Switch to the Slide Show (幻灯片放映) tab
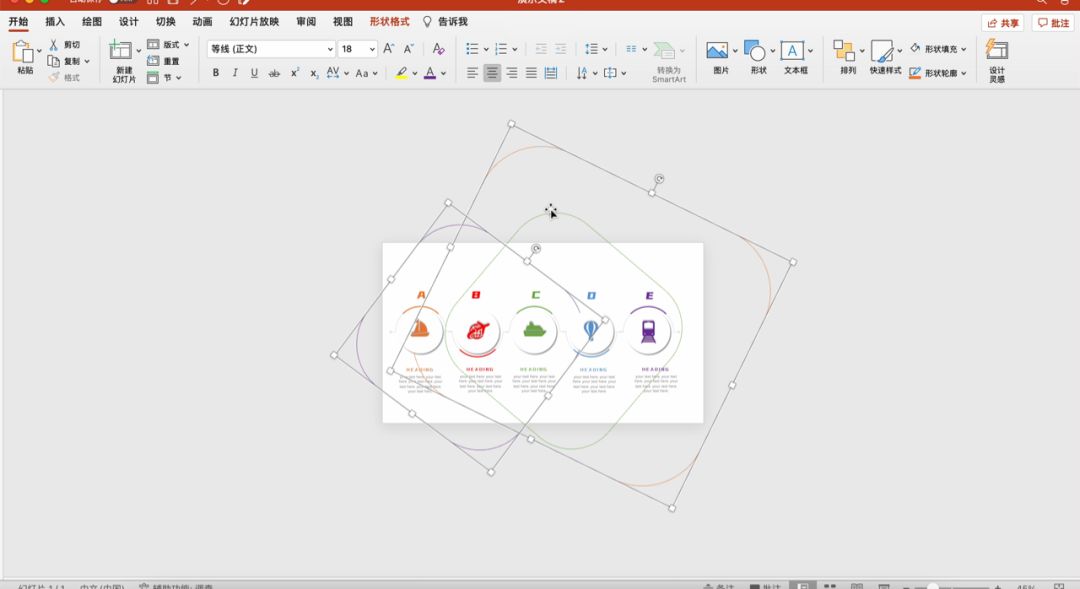This screenshot has height=589, width=1080. click(254, 21)
